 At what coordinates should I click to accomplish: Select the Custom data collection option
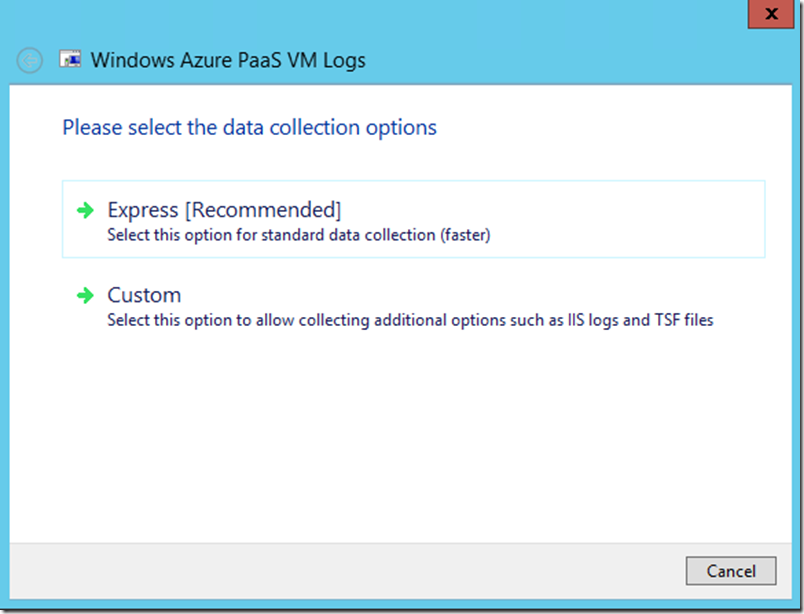coord(145,295)
